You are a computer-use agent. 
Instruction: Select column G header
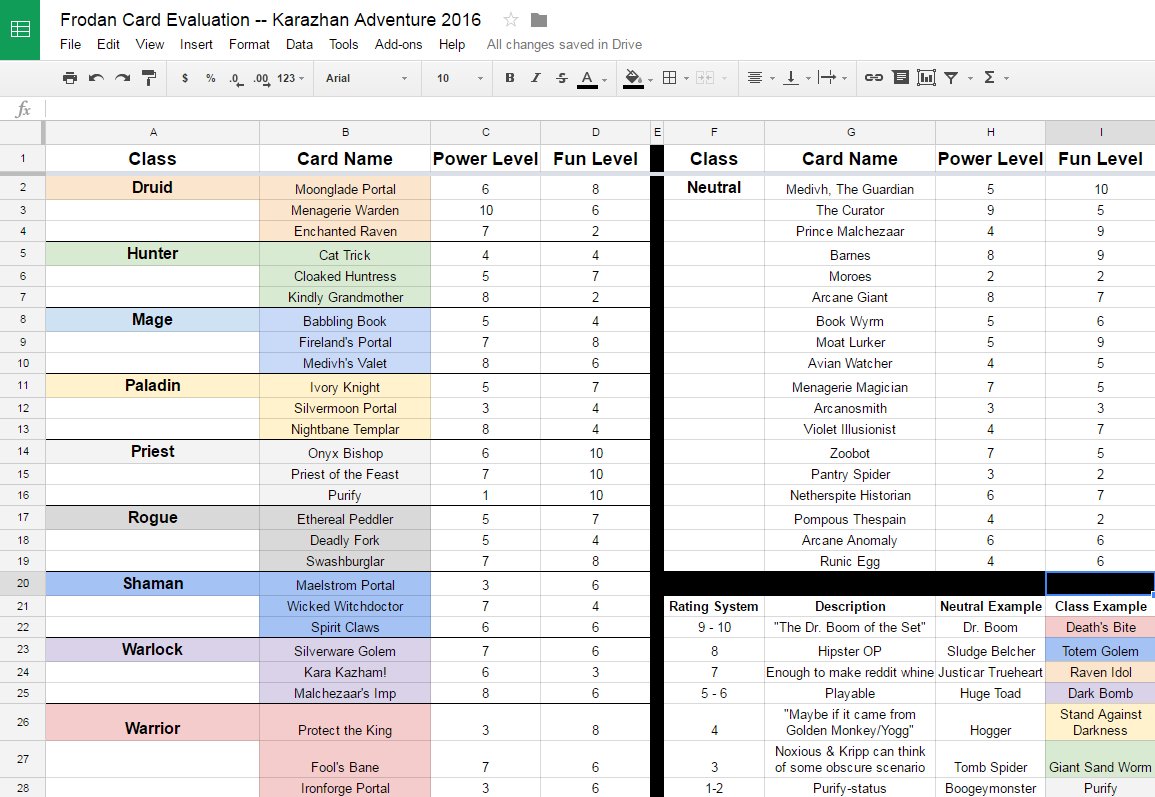pyautogui.click(x=850, y=133)
